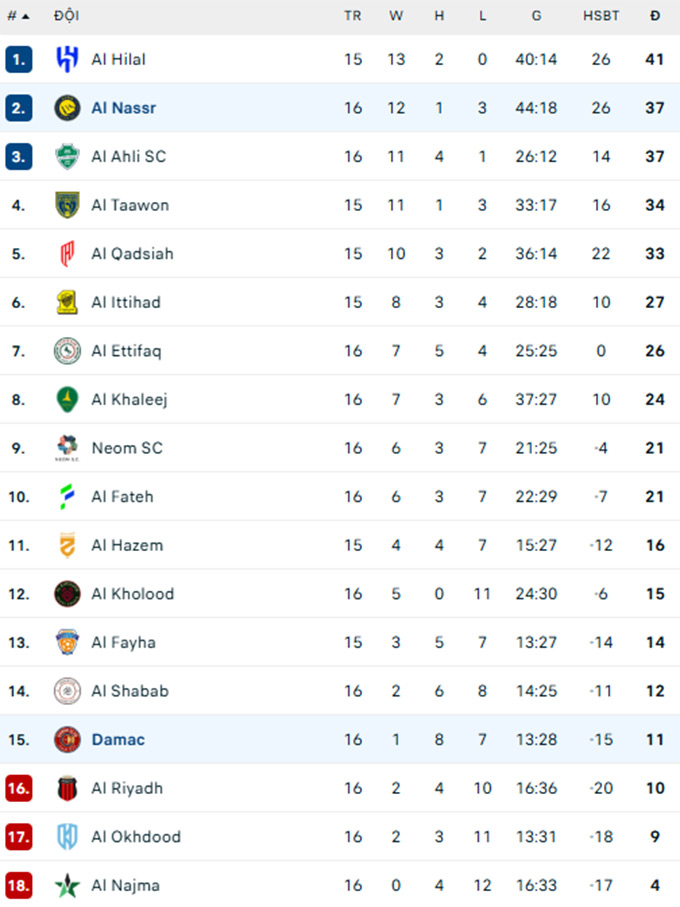
Task: Click the Damac club crest icon
Action: (67, 740)
